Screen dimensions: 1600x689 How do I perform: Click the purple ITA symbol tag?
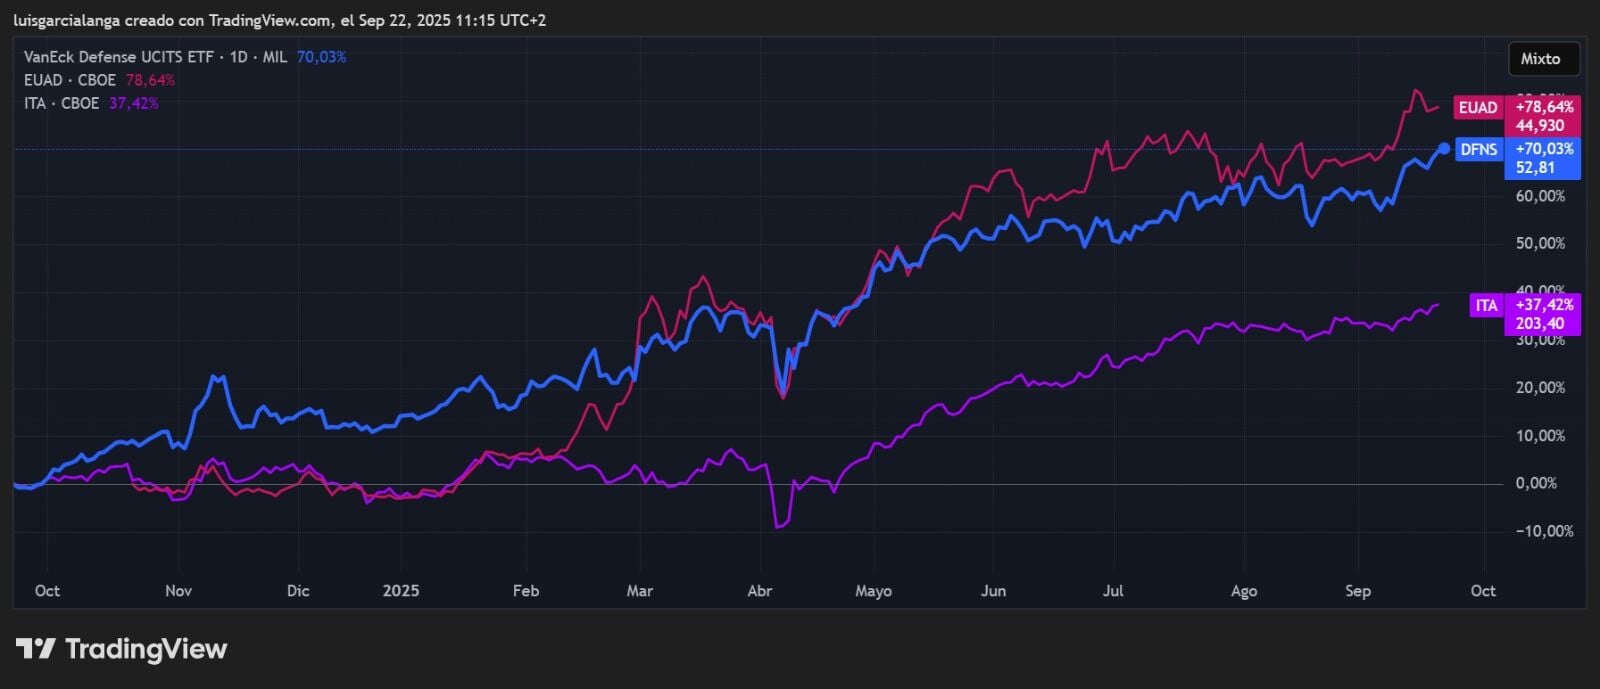point(1486,306)
